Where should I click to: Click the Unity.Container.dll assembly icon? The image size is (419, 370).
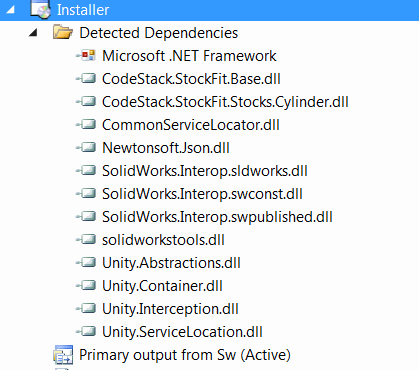click(86, 286)
